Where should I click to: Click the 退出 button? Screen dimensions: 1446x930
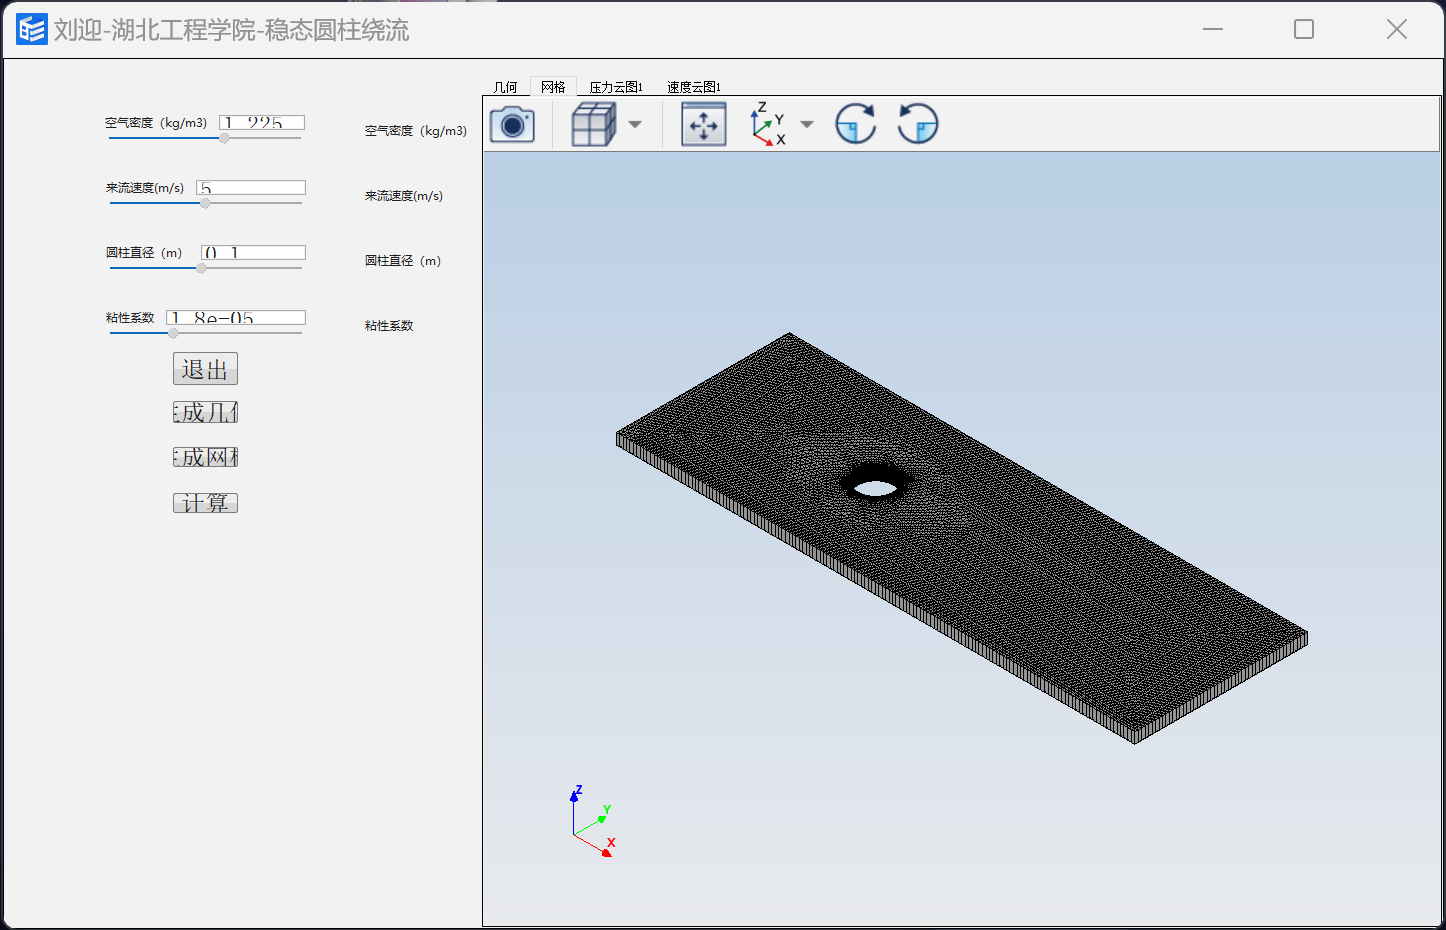(x=205, y=369)
